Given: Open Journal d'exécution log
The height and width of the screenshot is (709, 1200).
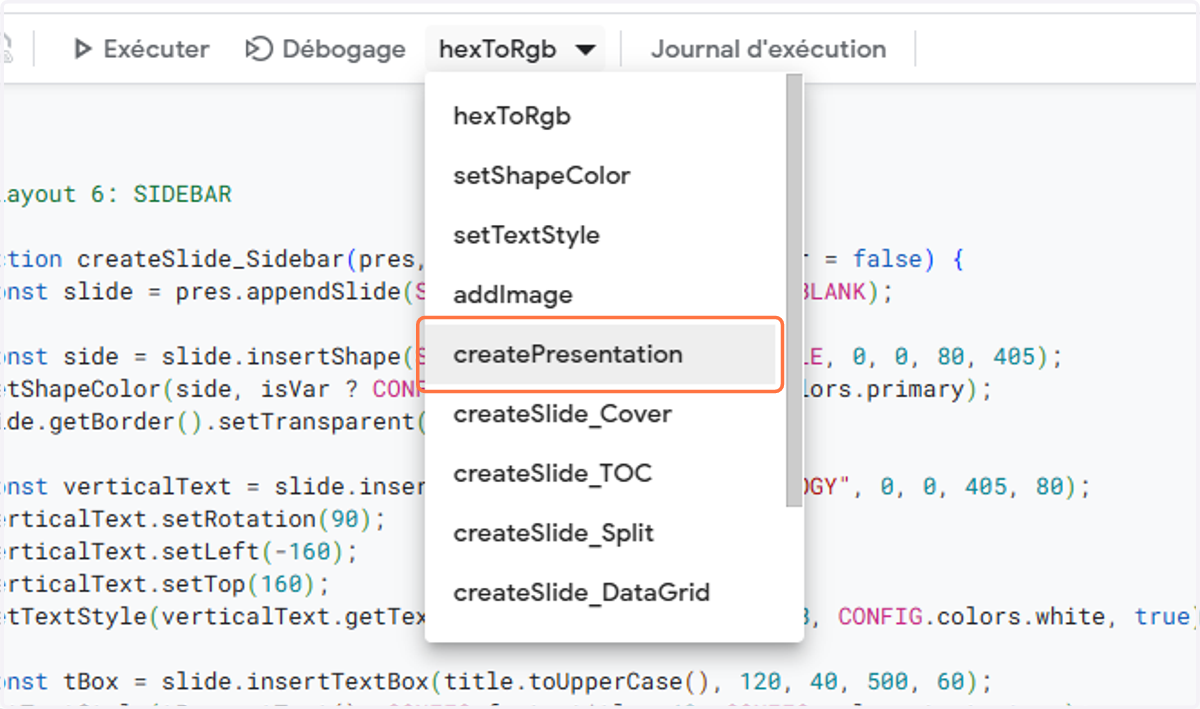Looking at the screenshot, I should pyautogui.click(x=768, y=49).
